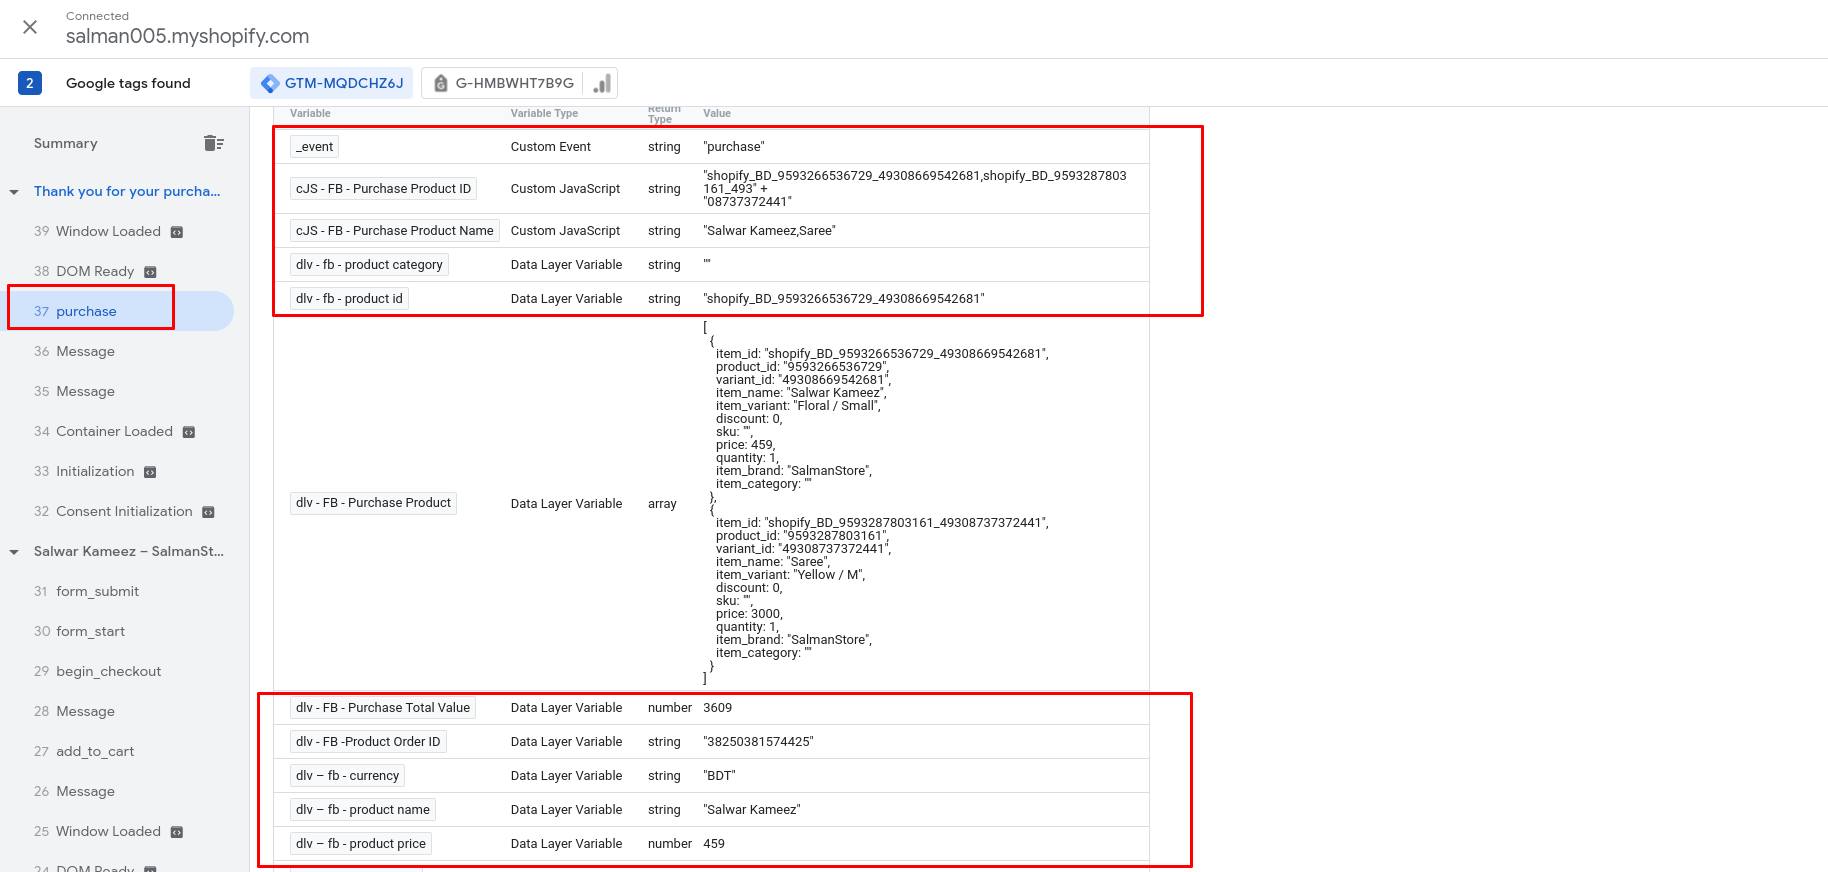Collapse the 'Thank you for your purchase' page group
The image size is (1828, 872).
14,192
